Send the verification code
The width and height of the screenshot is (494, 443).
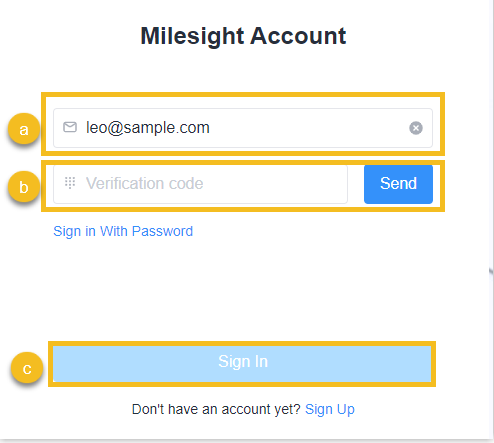click(x=398, y=184)
